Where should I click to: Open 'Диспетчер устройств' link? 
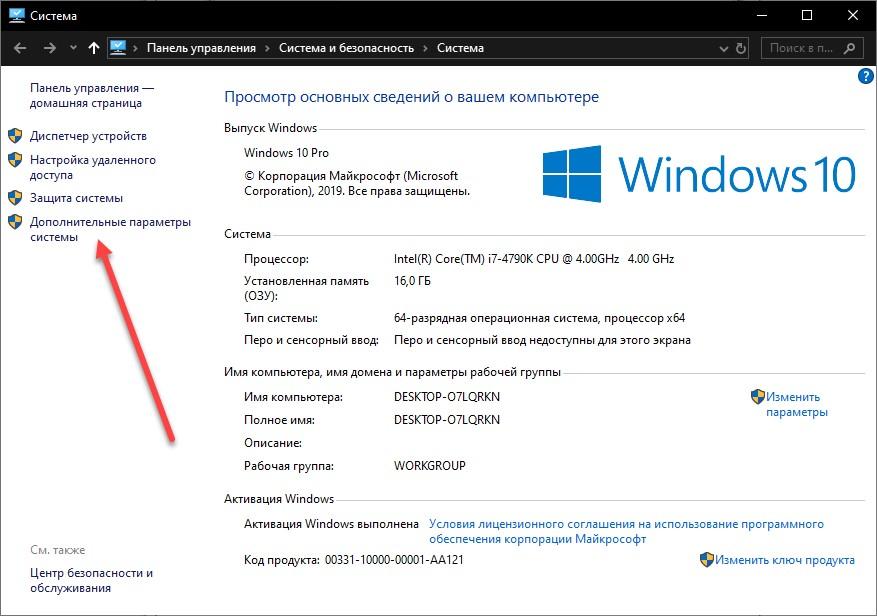pos(88,136)
